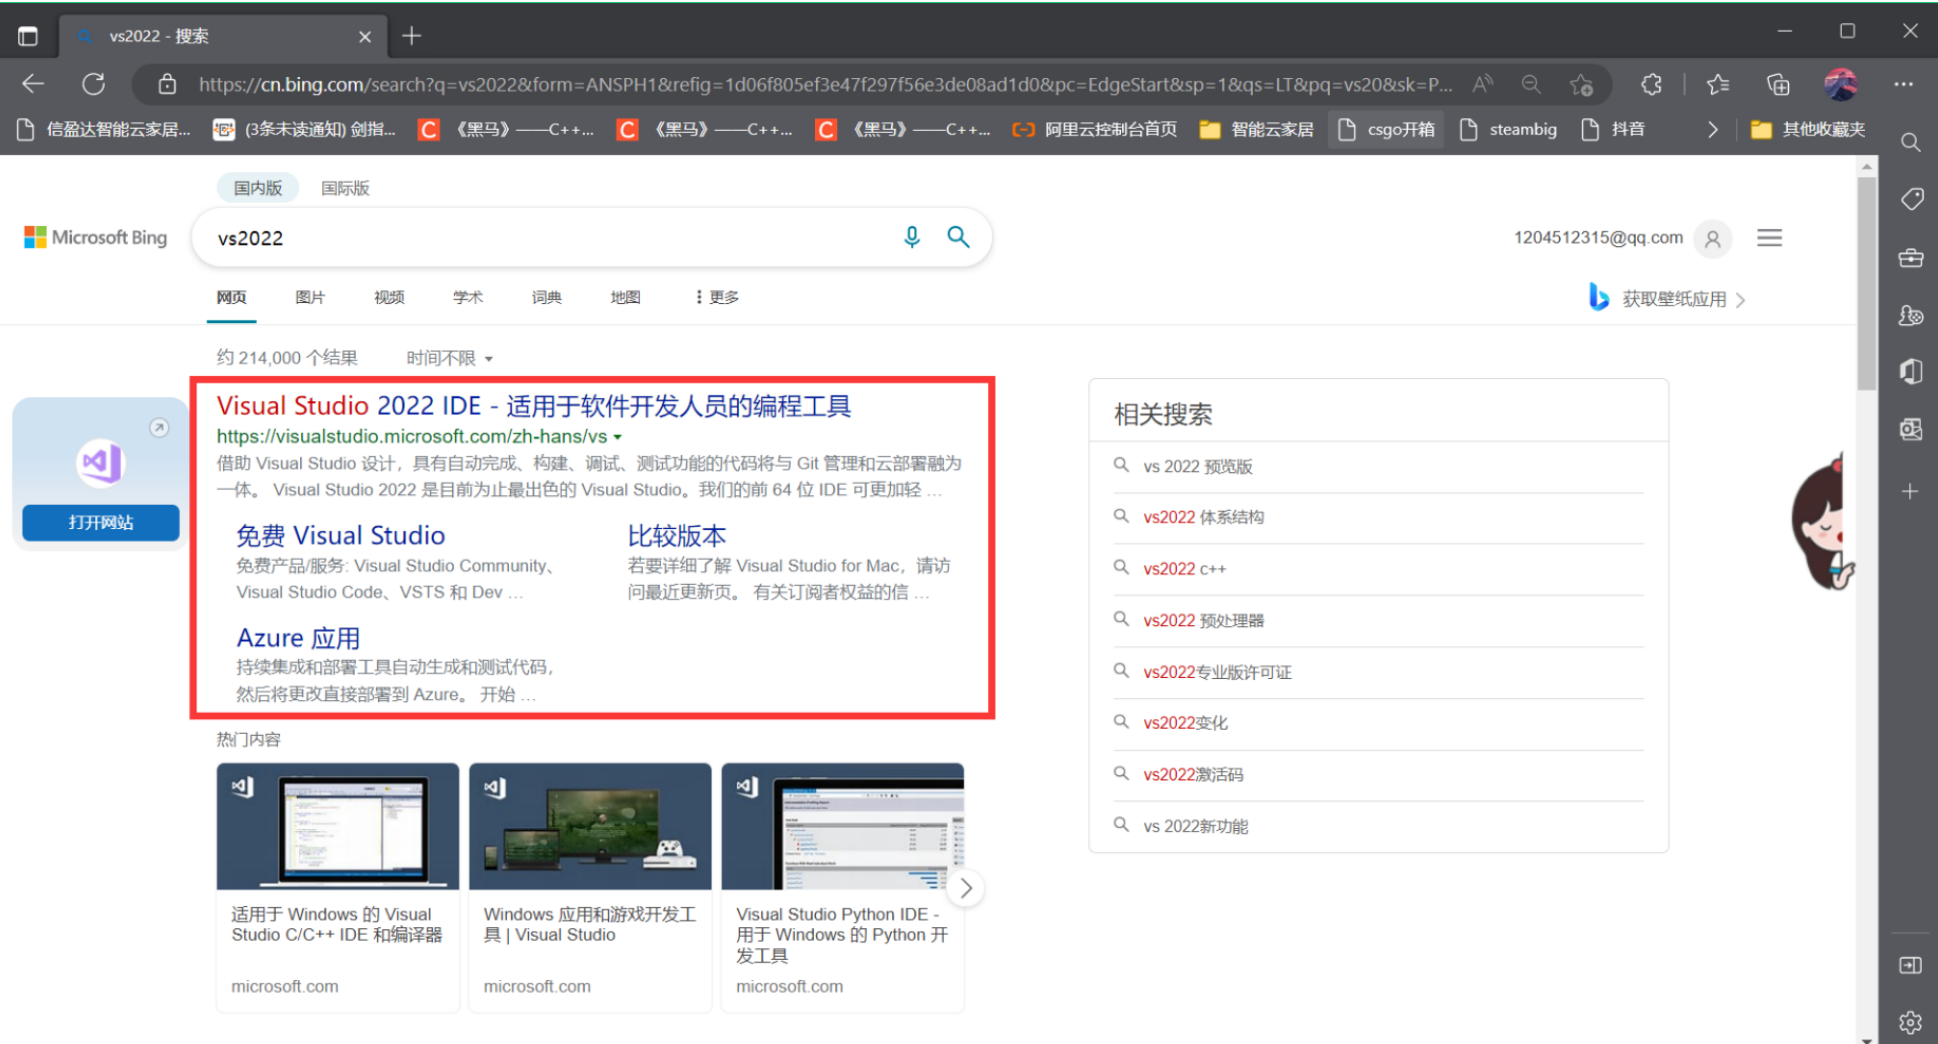
Task: Expand the visualstudio.microsoft.com URL dropdown arrow
Action: click(618, 437)
